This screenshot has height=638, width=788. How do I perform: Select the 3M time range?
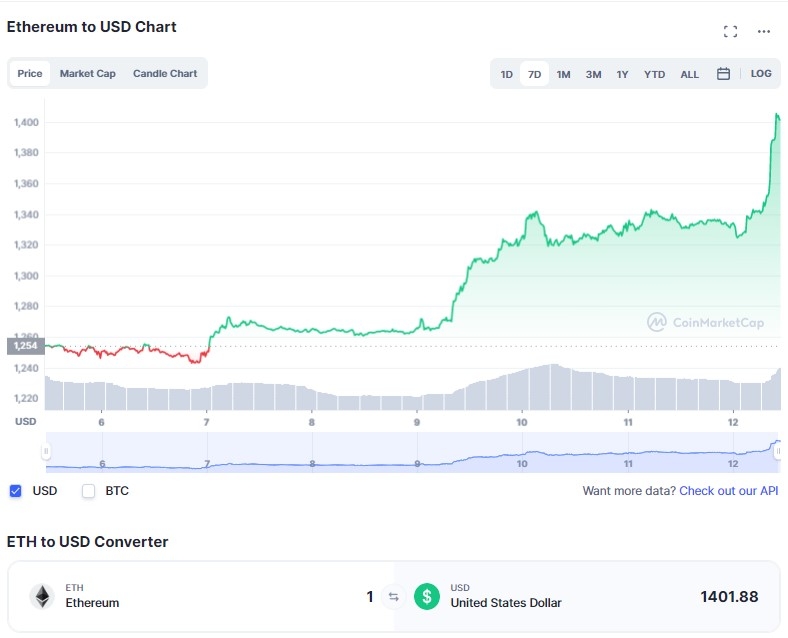pyautogui.click(x=593, y=74)
